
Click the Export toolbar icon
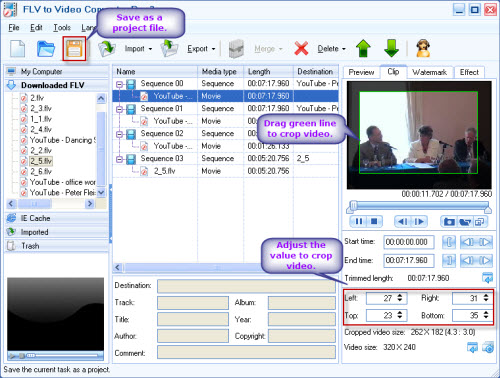click(169, 49)
